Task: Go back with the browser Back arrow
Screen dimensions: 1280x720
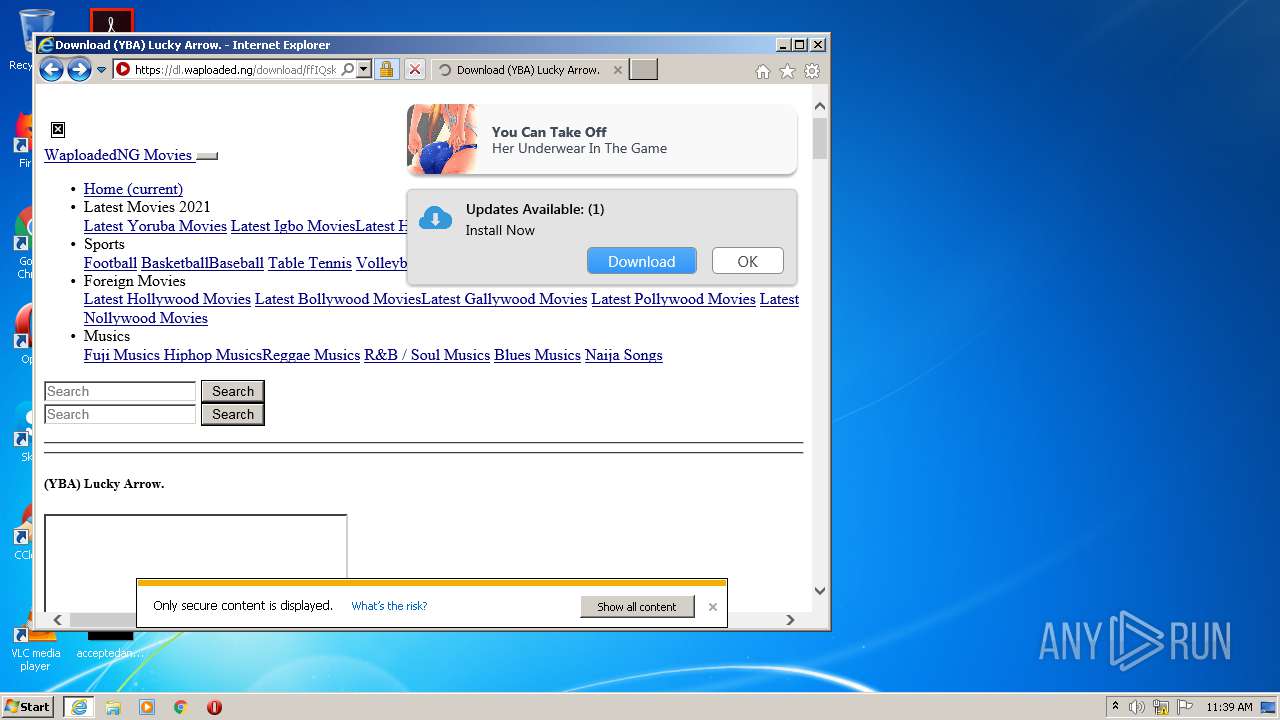Action: point(51,70)
